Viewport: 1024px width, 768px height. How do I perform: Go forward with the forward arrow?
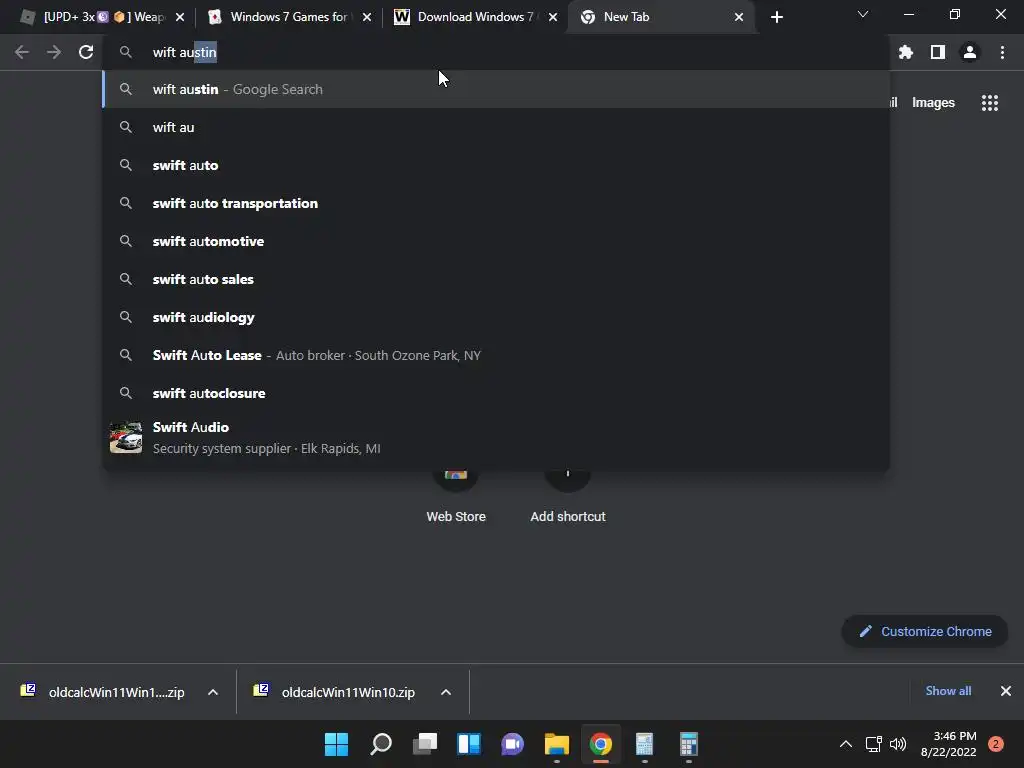54,52
